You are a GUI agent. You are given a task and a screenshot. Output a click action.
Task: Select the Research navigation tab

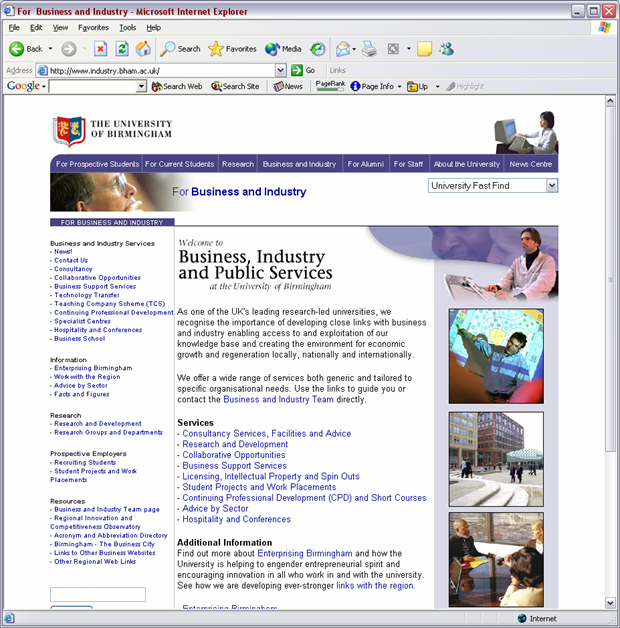click(x=238, y=164)
